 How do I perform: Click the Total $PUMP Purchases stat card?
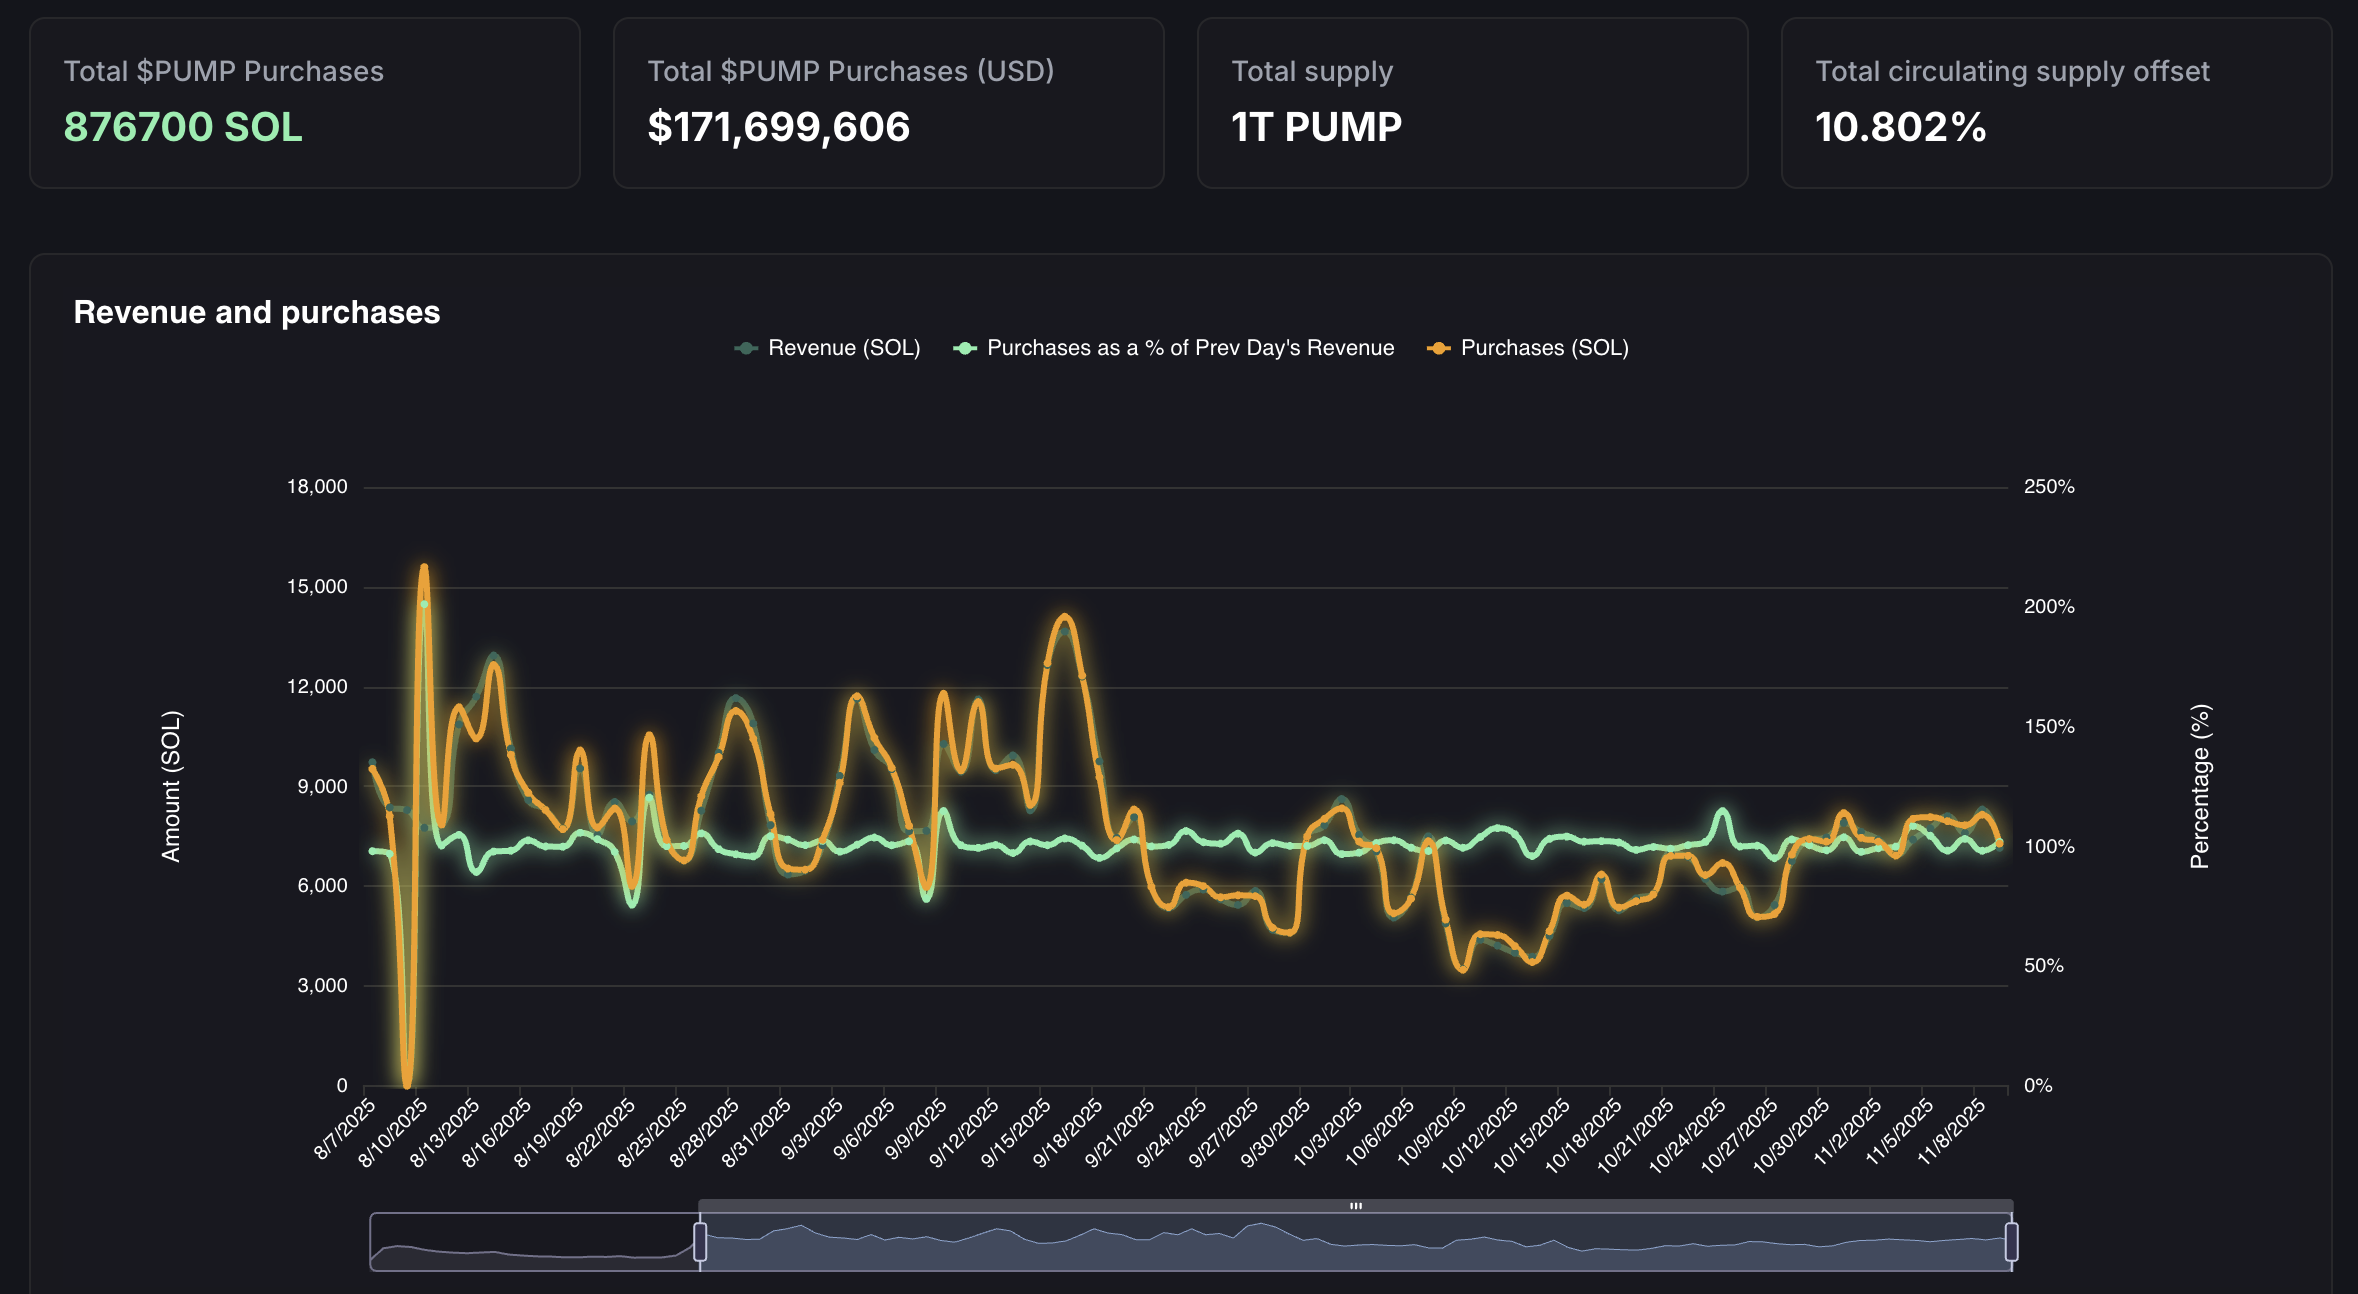pos(305,102)
